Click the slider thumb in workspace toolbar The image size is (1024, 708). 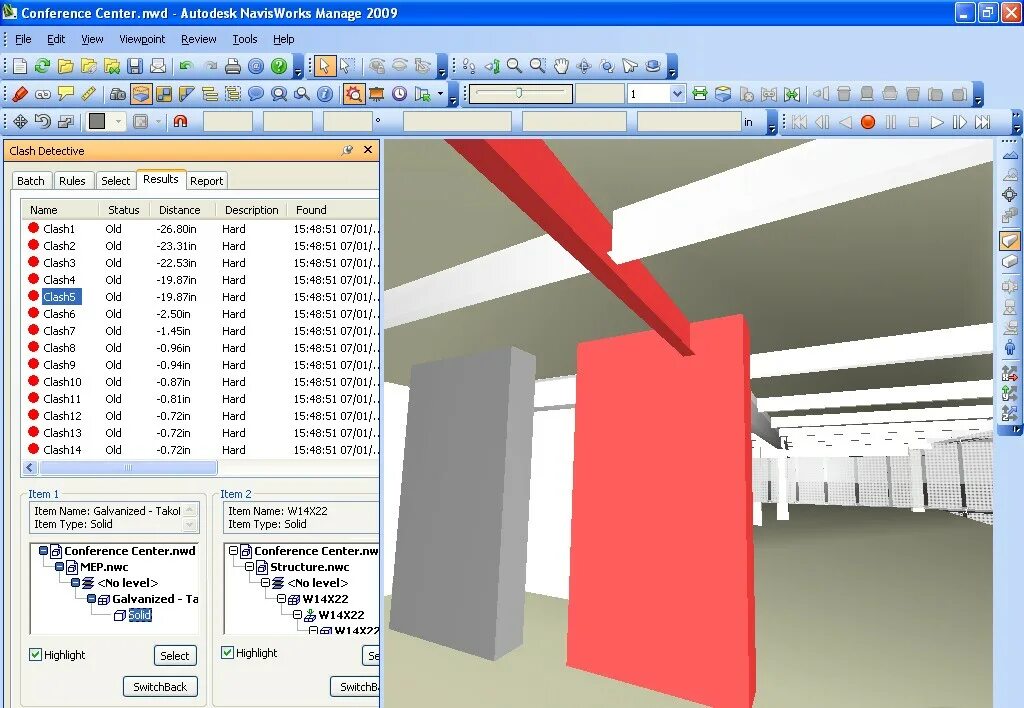[x=519, y=93]
